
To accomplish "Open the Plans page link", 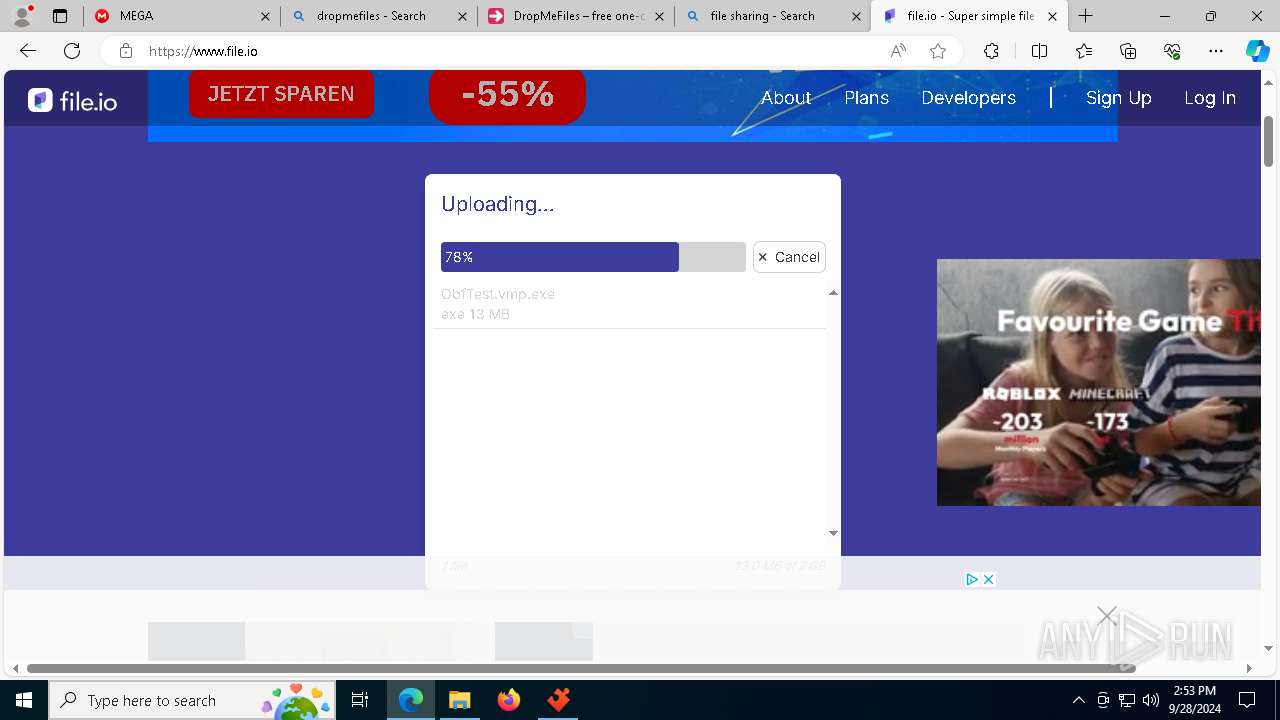I will pos(867,98).
